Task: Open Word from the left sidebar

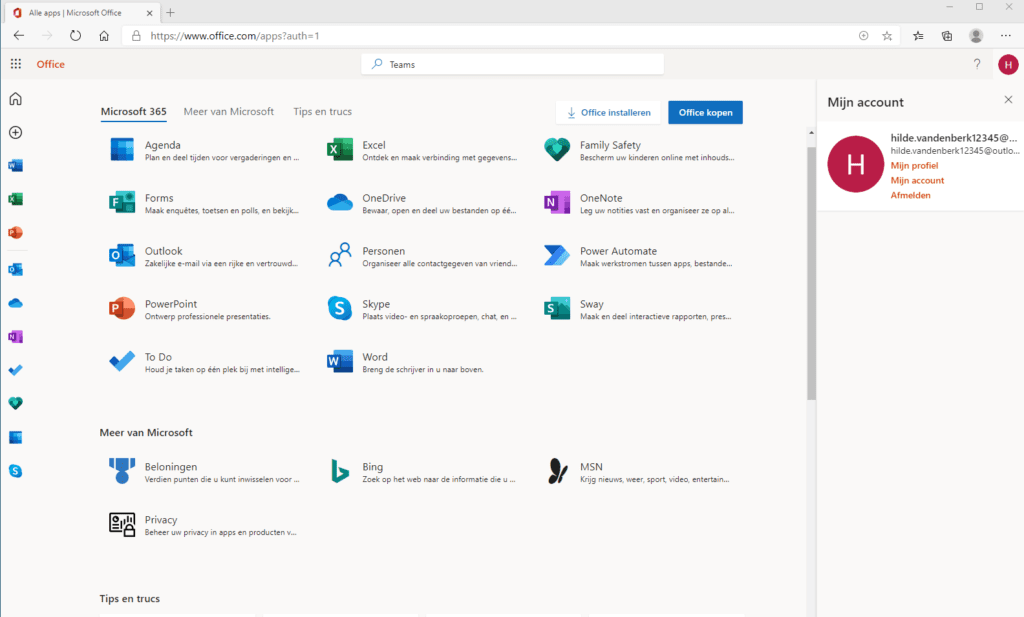Action: (x=16, y=166)
